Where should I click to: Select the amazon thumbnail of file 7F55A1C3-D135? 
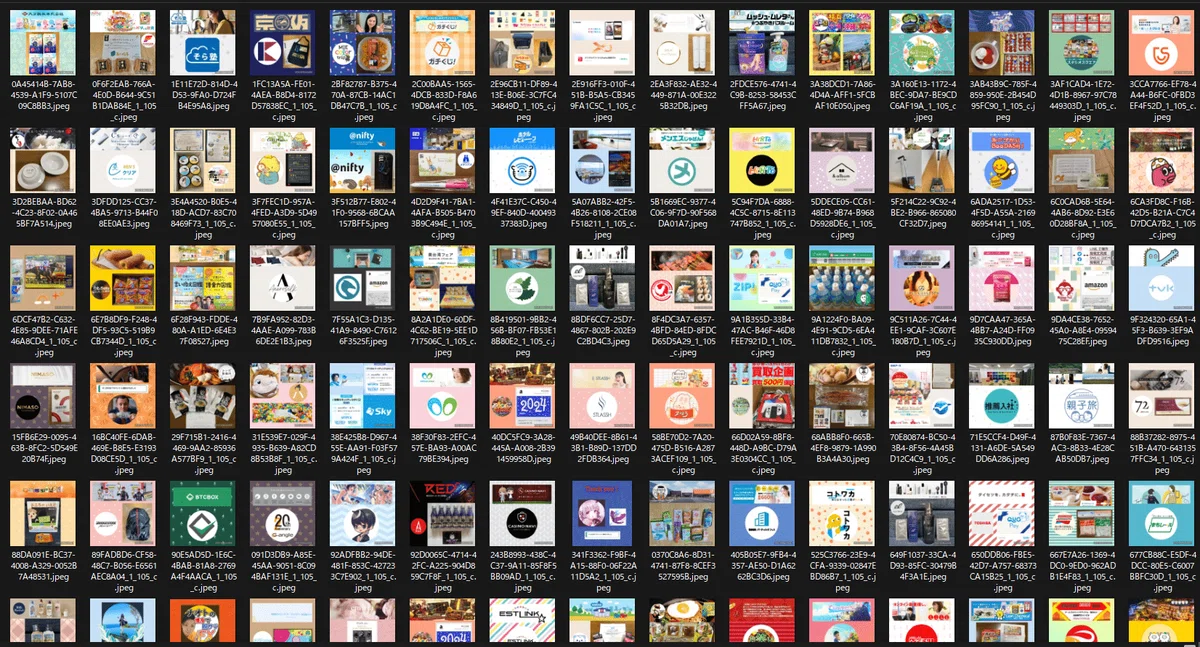tap(363, 278)
